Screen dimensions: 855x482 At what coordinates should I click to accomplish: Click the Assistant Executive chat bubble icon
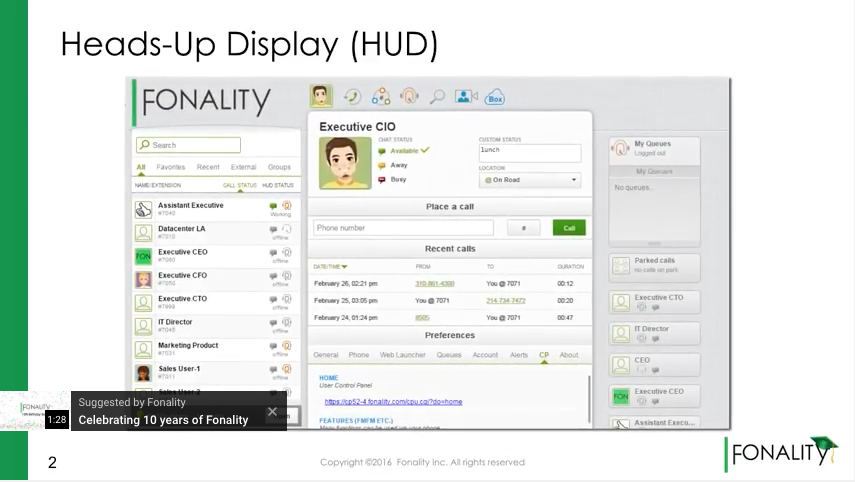pos(273,206)
